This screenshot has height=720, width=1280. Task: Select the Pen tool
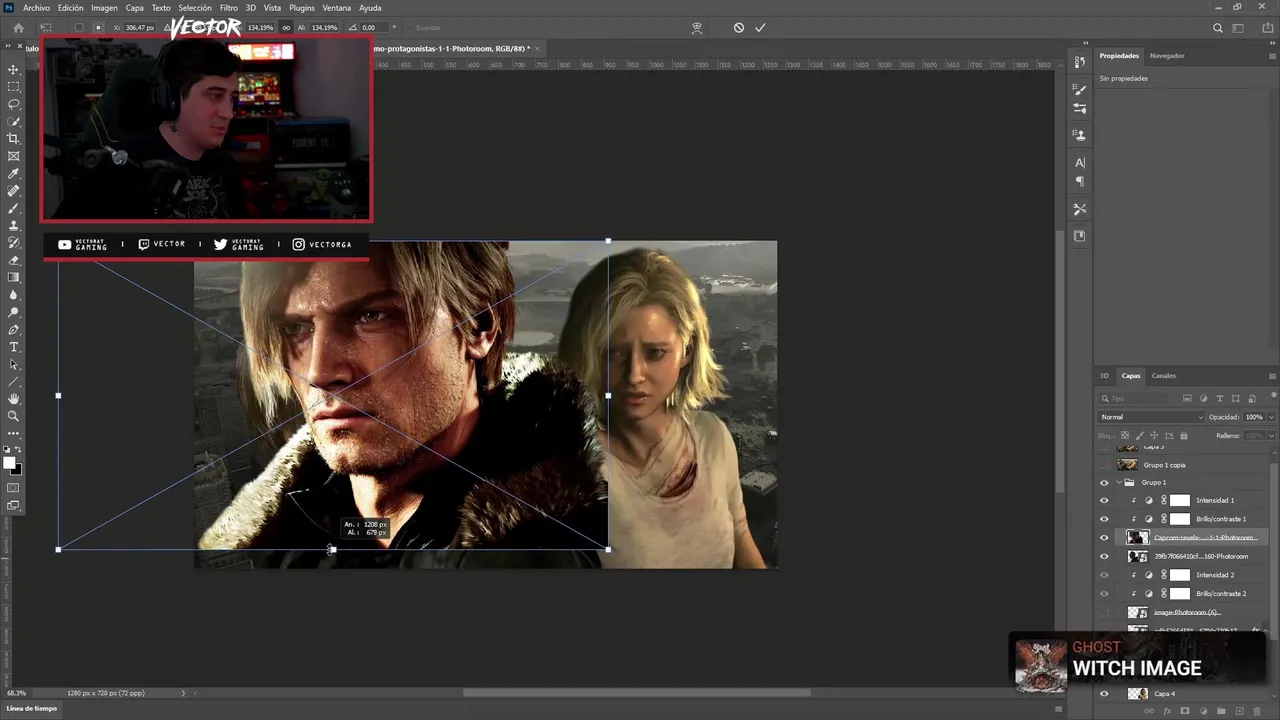[14, 330]
